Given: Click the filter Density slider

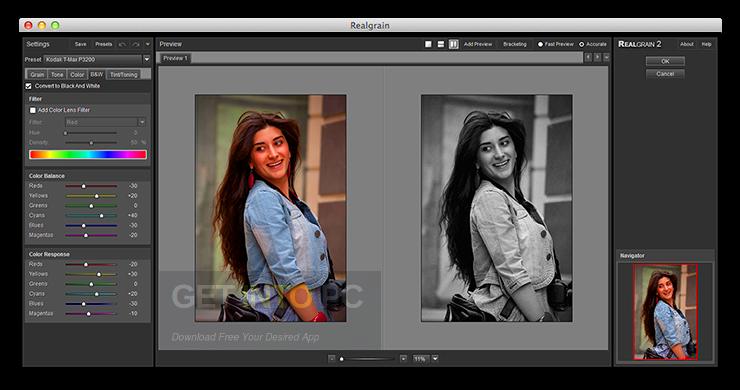Looking at the screenshot, I should point(91,143).
